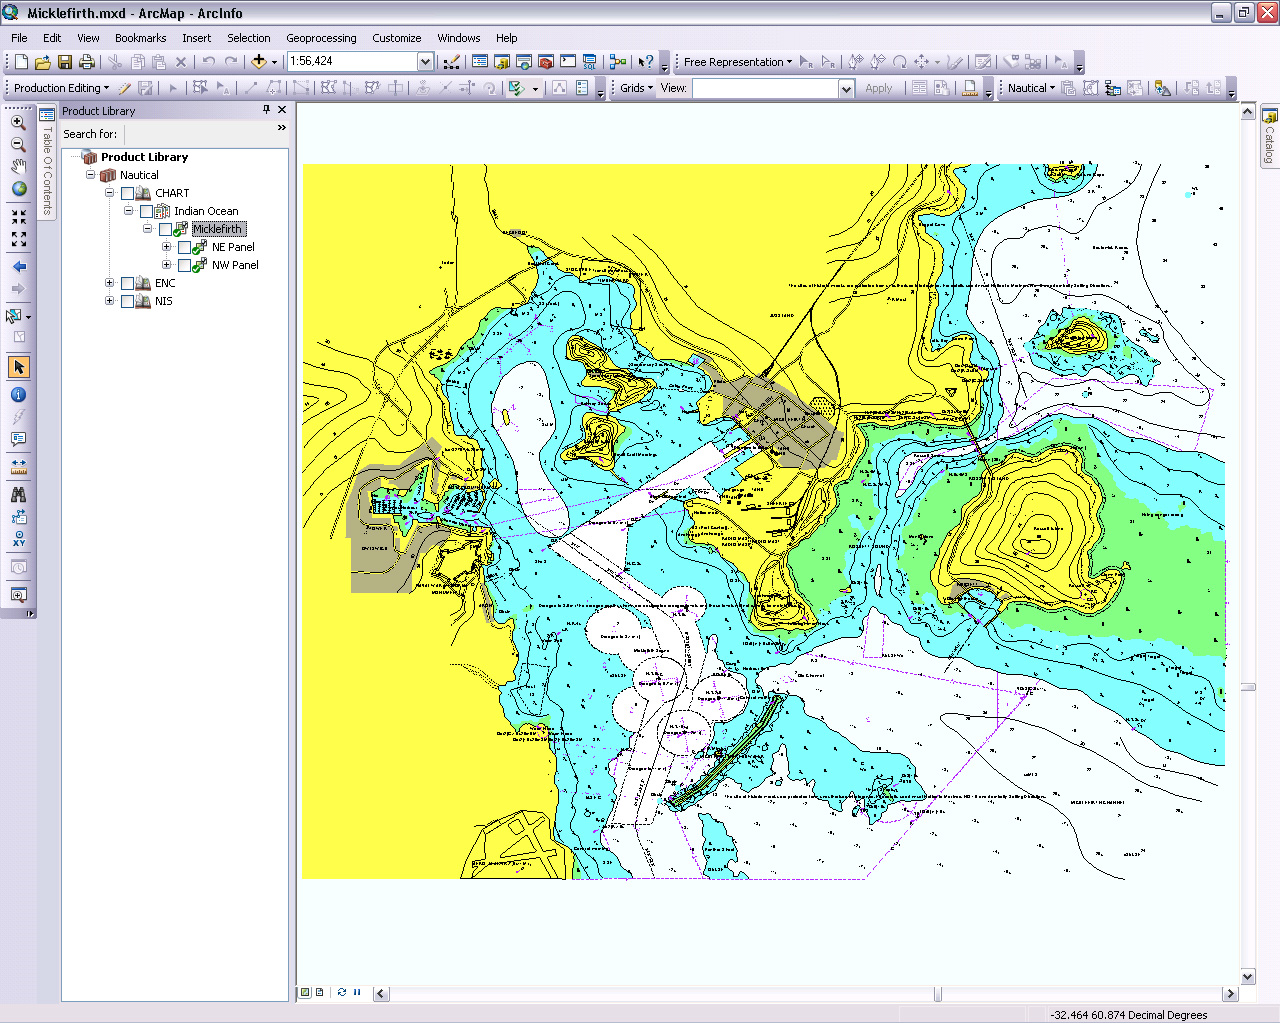This screenshot has width=1280, height=1024.
Task: Click the Save map icon
Action: point(65,62)
